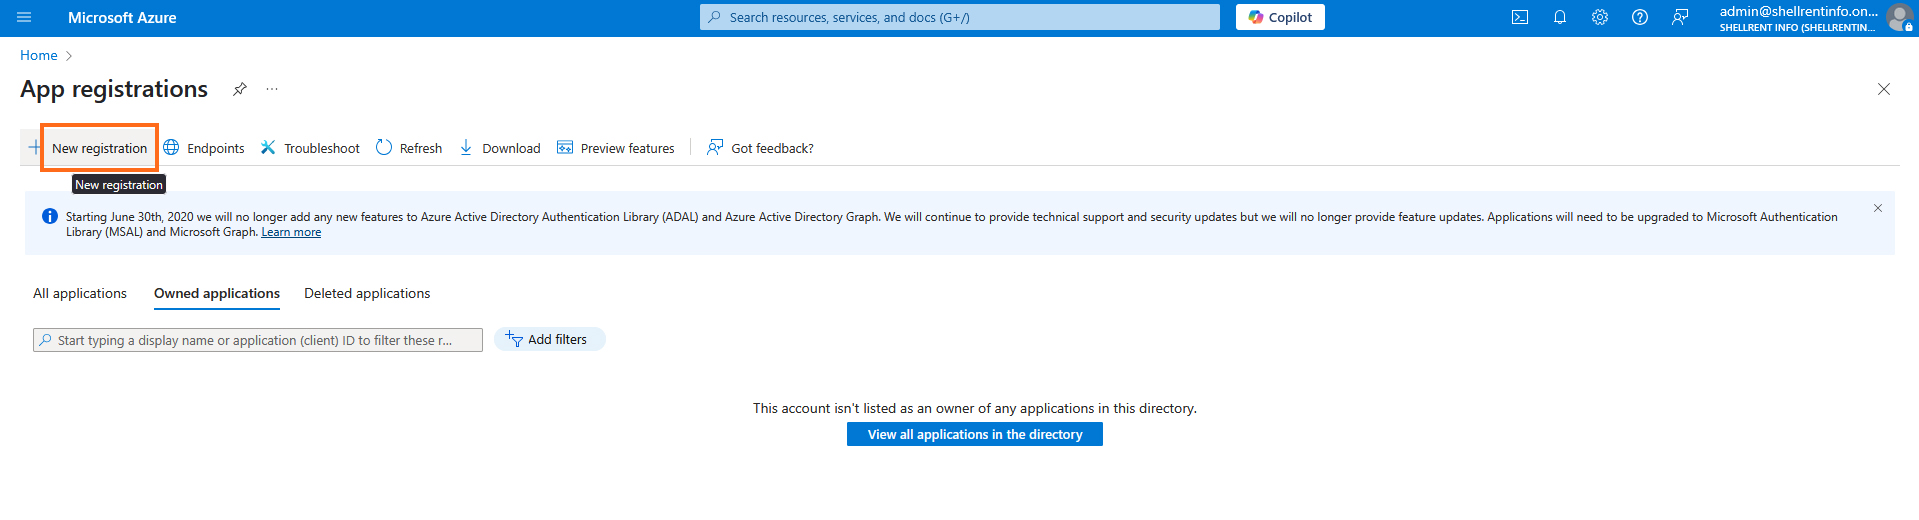Select the Owned applications tab
The width and height of the screenshot is (1919, 520).
[x=217, y=293]
